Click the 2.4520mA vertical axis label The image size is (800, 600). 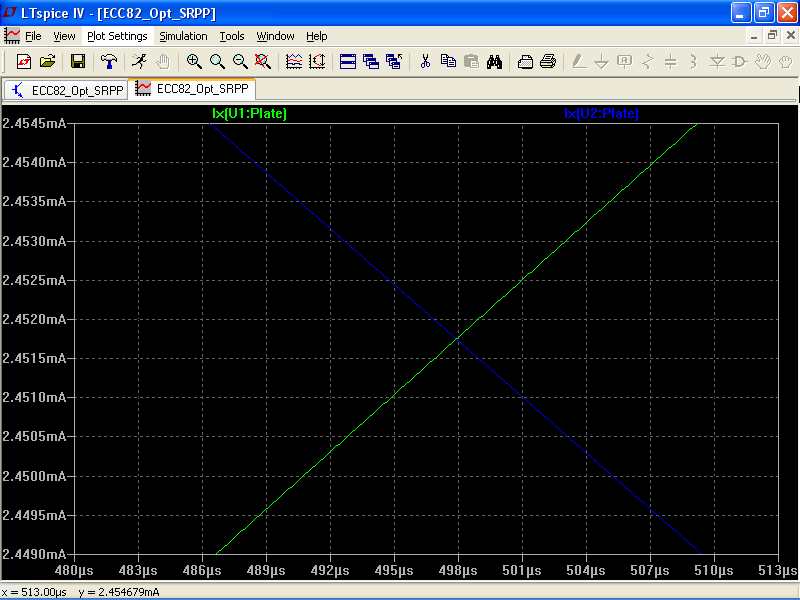click(x=34, y=319)
